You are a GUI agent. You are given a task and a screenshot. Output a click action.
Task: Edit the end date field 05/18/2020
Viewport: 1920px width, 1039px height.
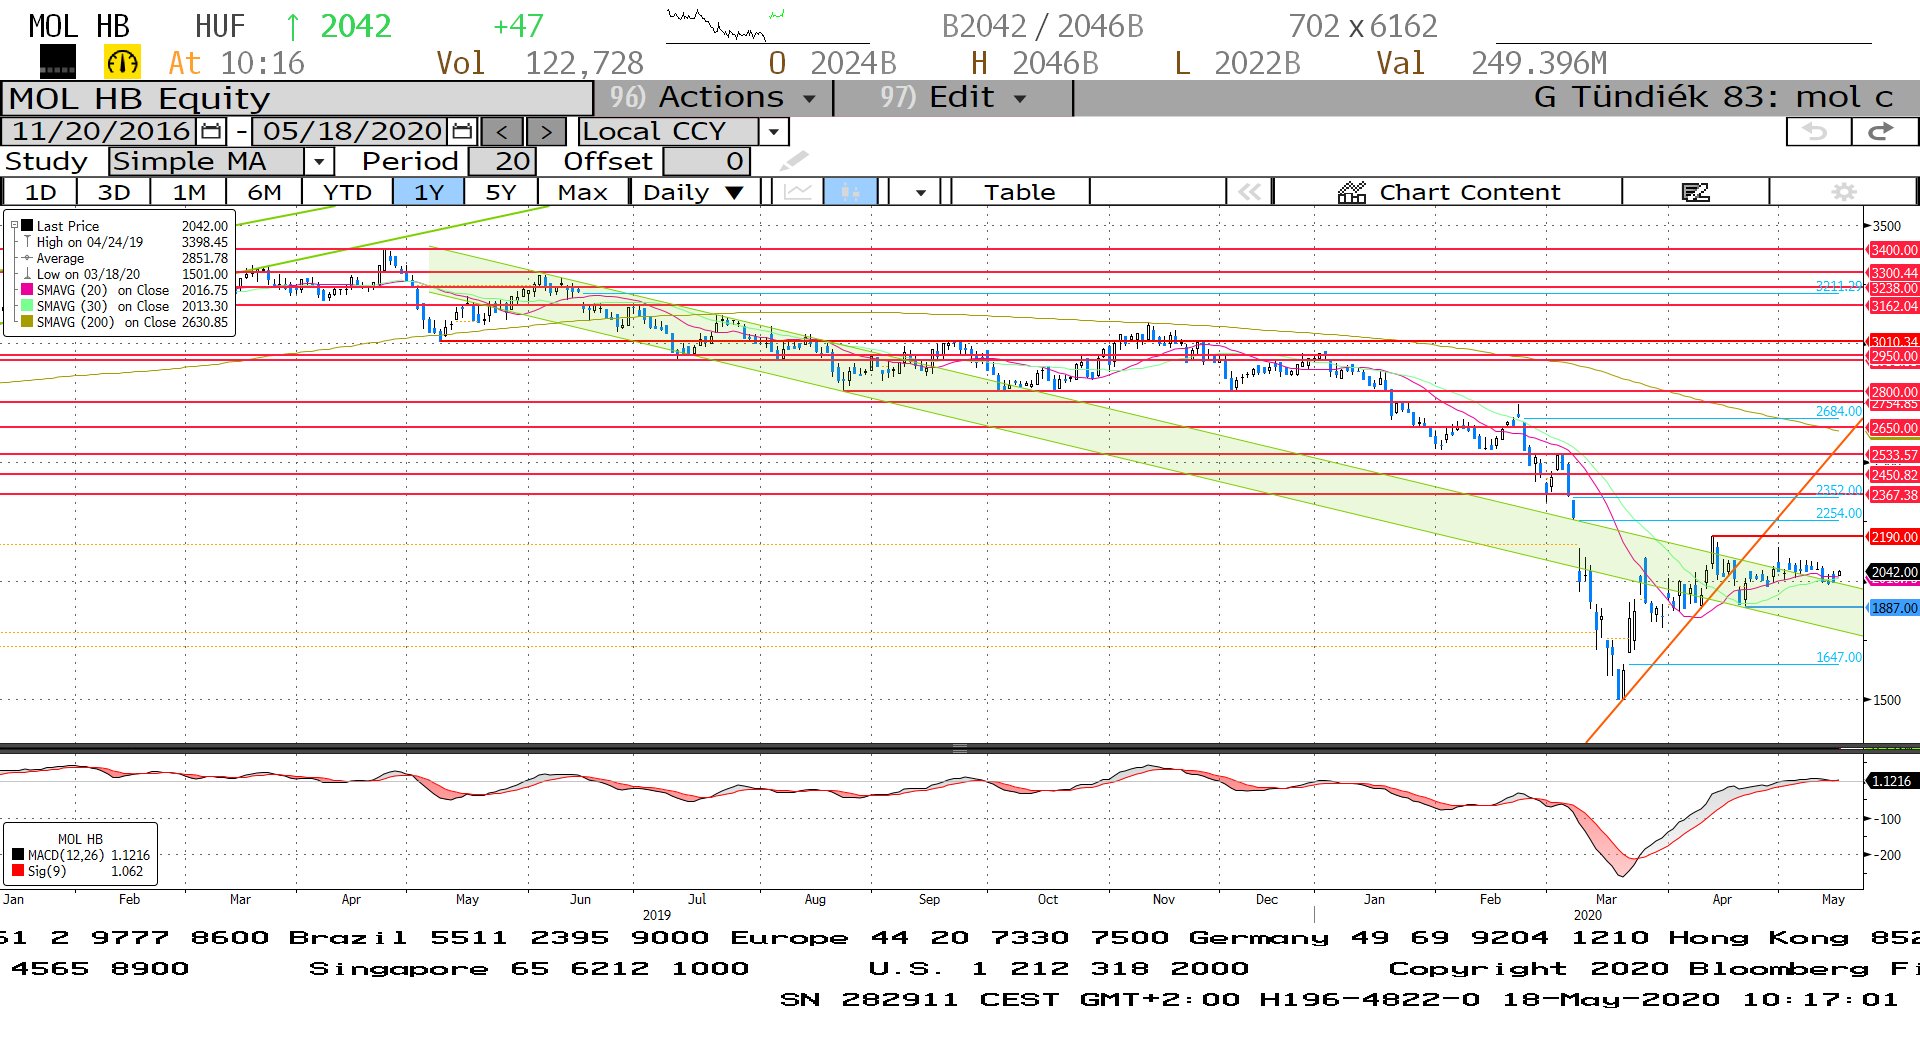(x=352, y=131)
